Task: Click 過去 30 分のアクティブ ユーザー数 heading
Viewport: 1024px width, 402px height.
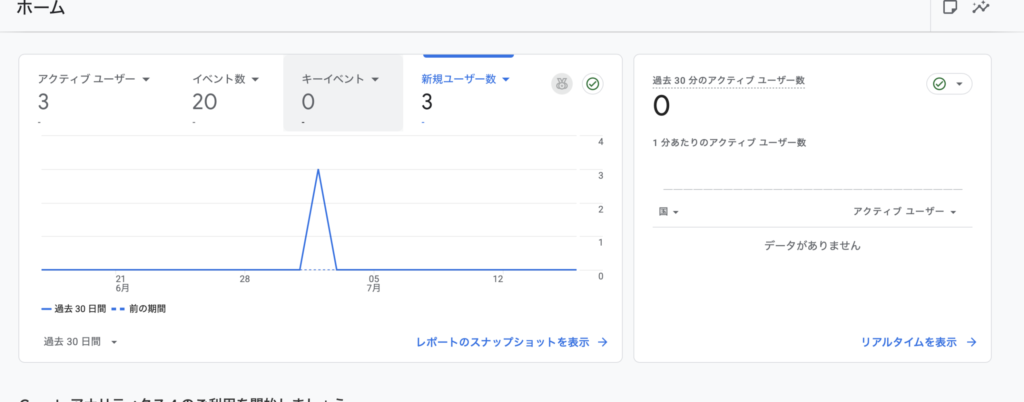Action: click(x=729, y=80)
